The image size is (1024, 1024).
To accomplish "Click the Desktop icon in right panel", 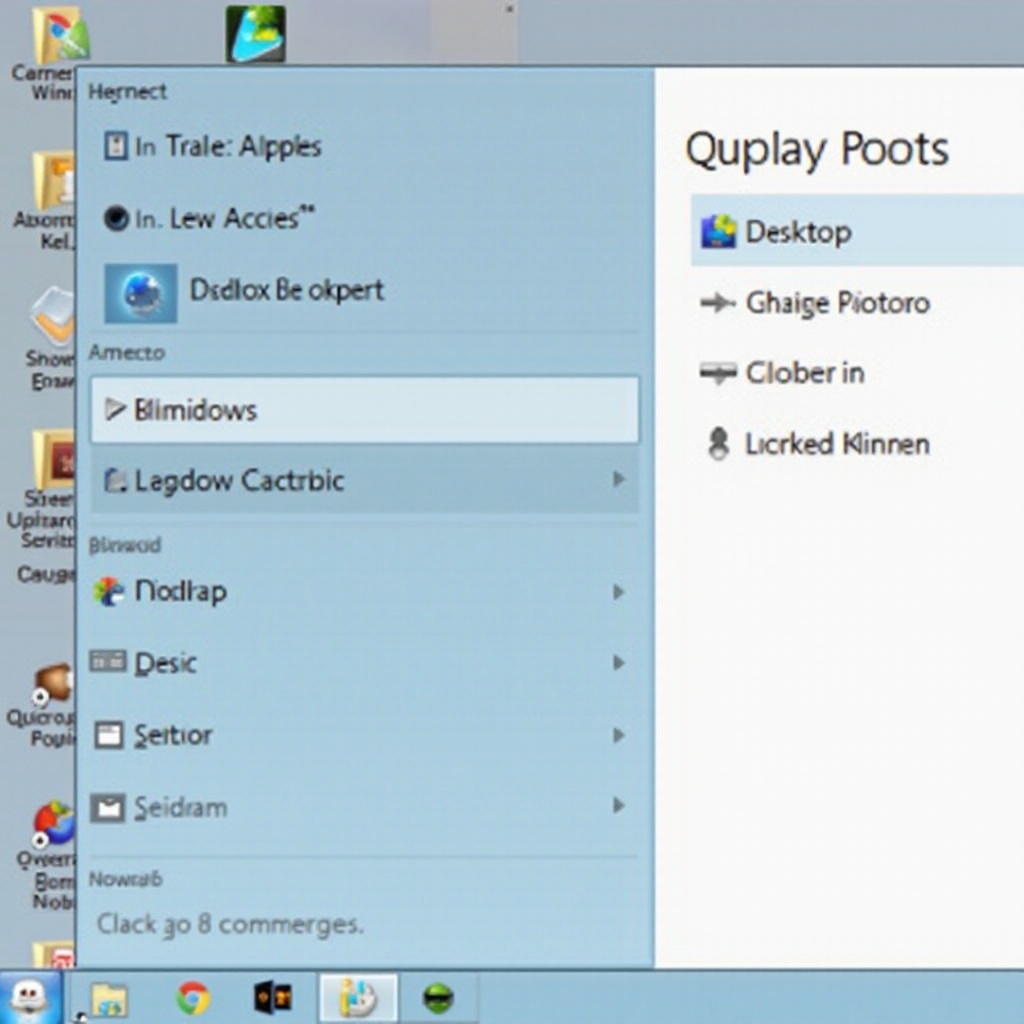I will (x=719, y=232).
